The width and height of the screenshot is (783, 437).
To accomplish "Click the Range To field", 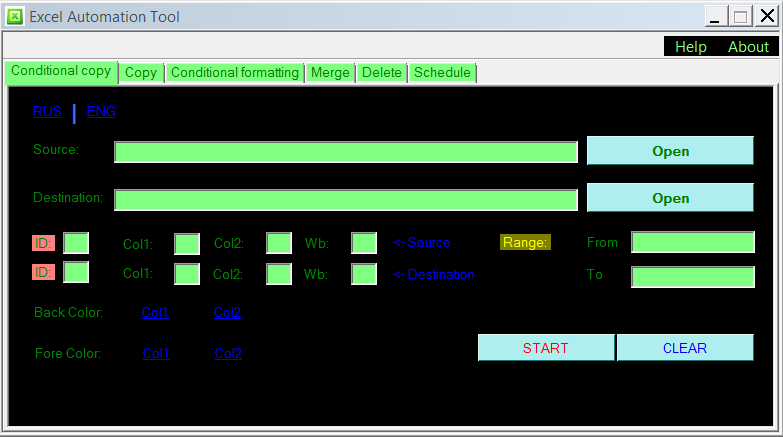I will click(x=693, y=277).
